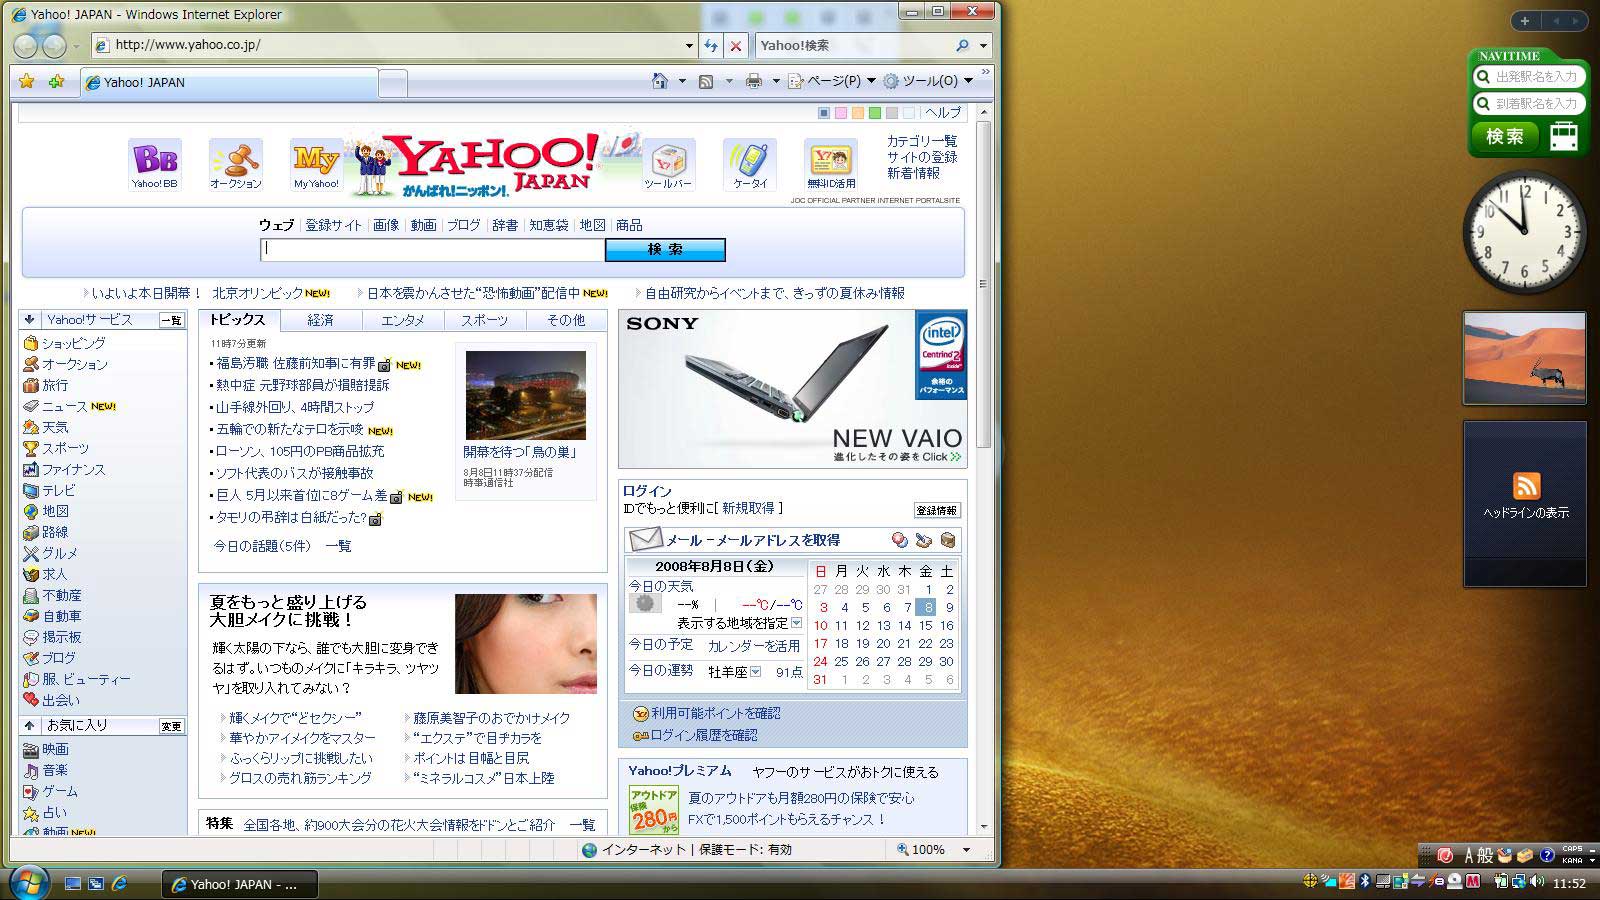This screenshot has height=900, width=1600.
Task: Click the Internet Explorer Home icon
Action: [x=659, y=81]
